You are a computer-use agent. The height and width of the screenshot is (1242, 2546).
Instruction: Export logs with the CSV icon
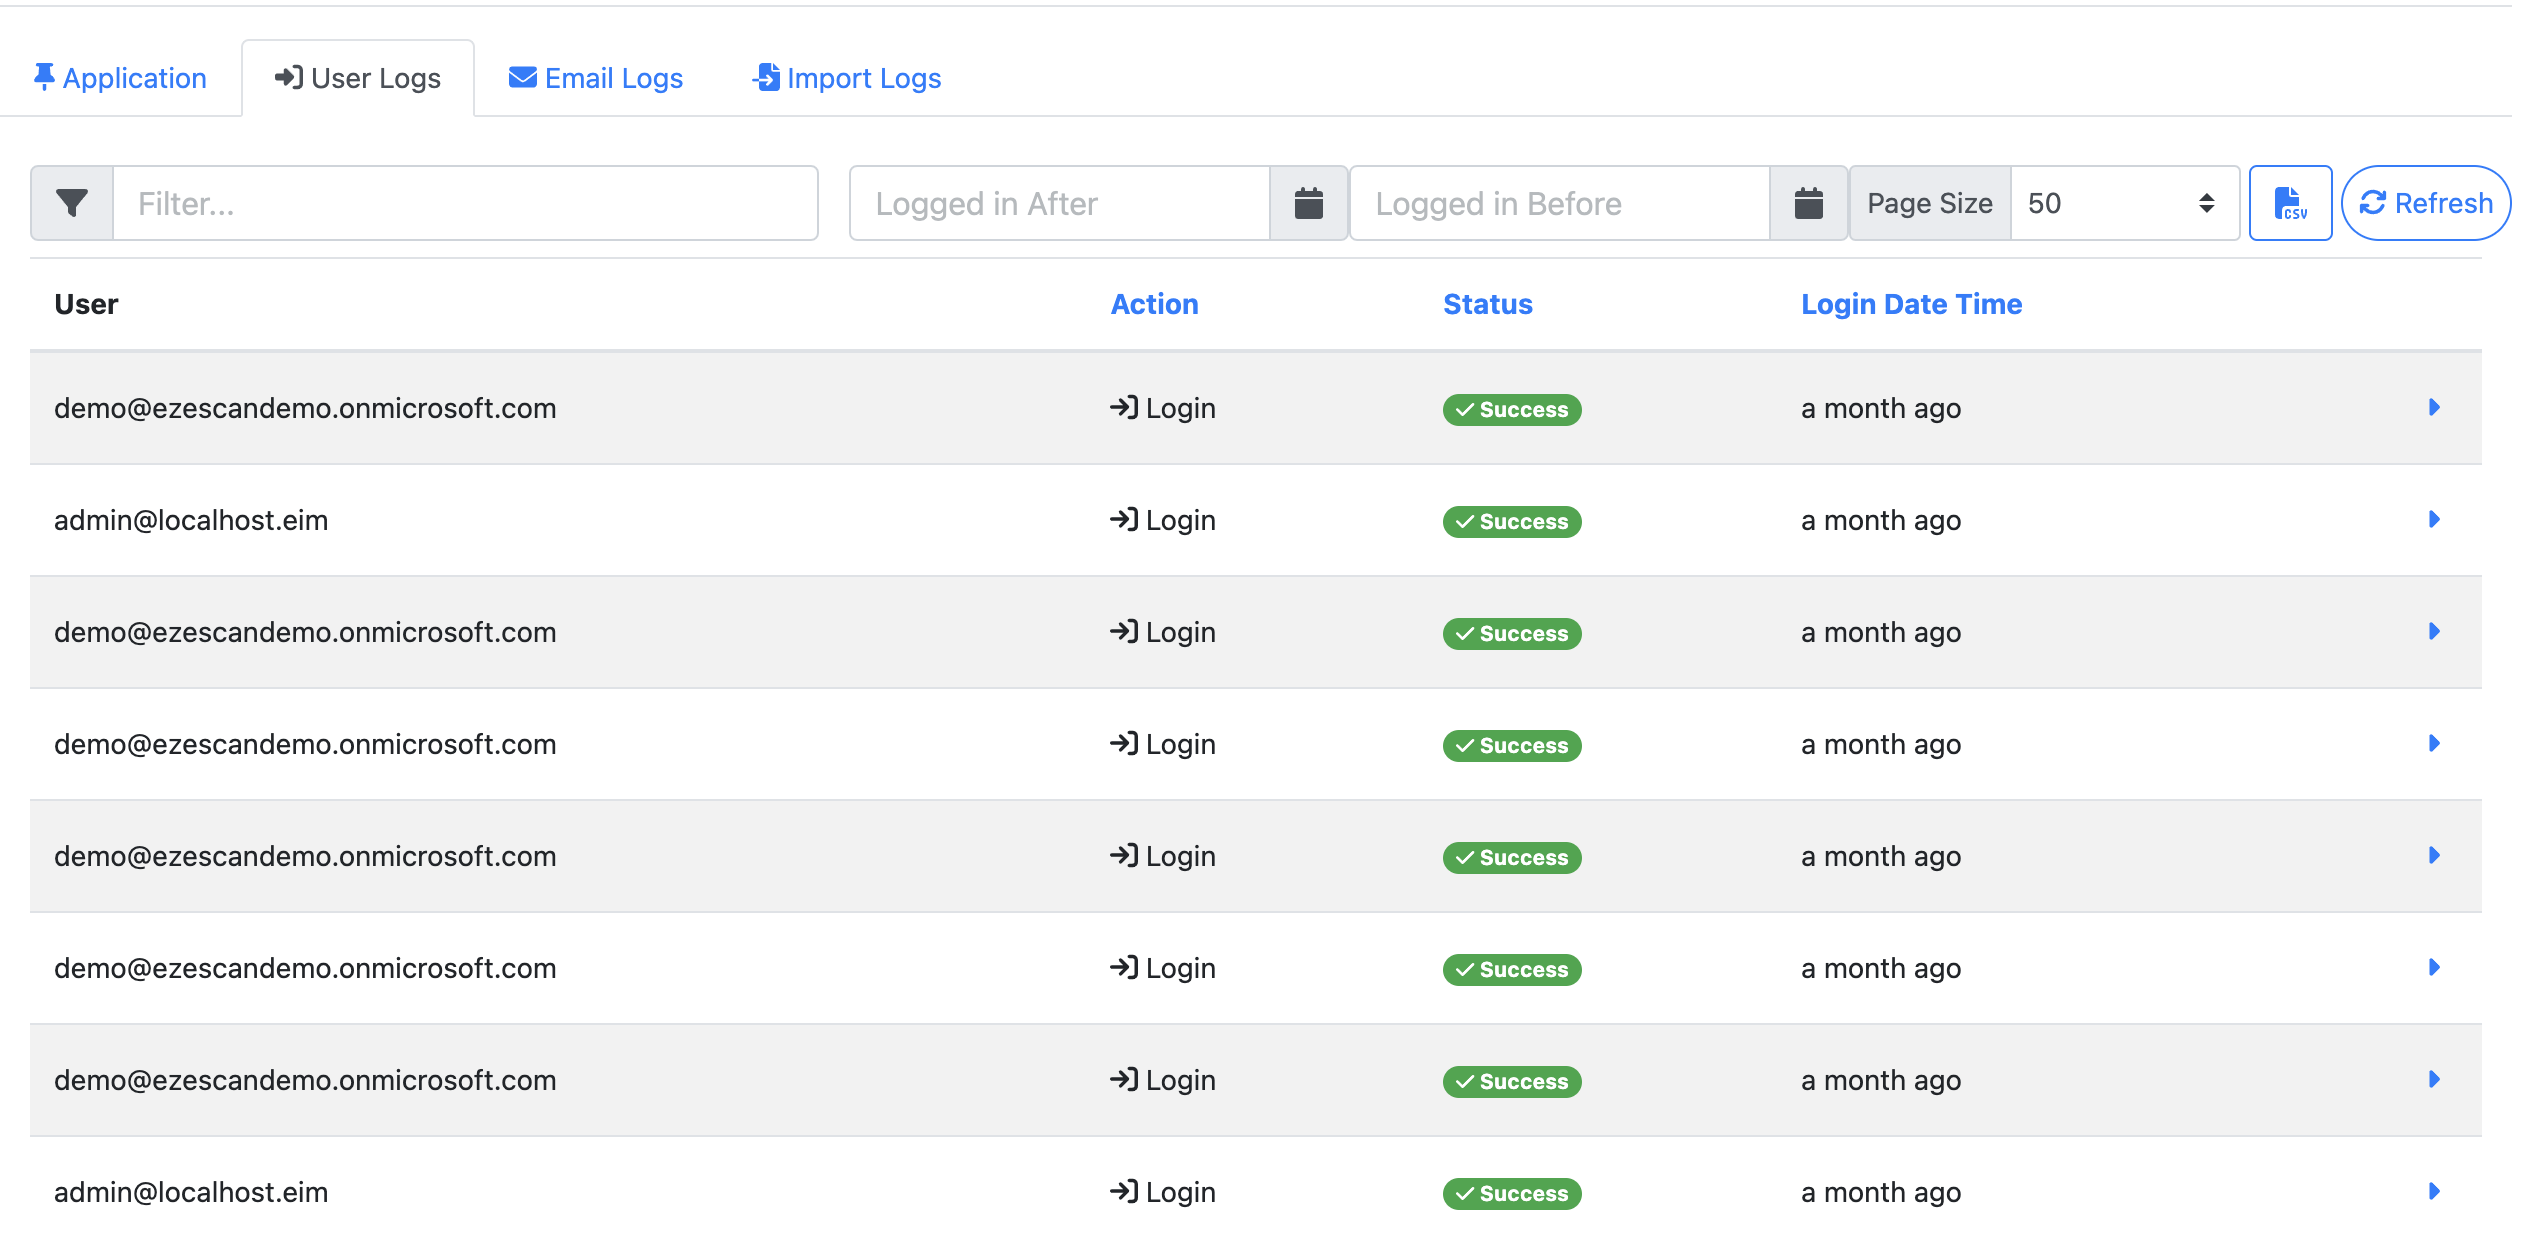click(2290, 203)
